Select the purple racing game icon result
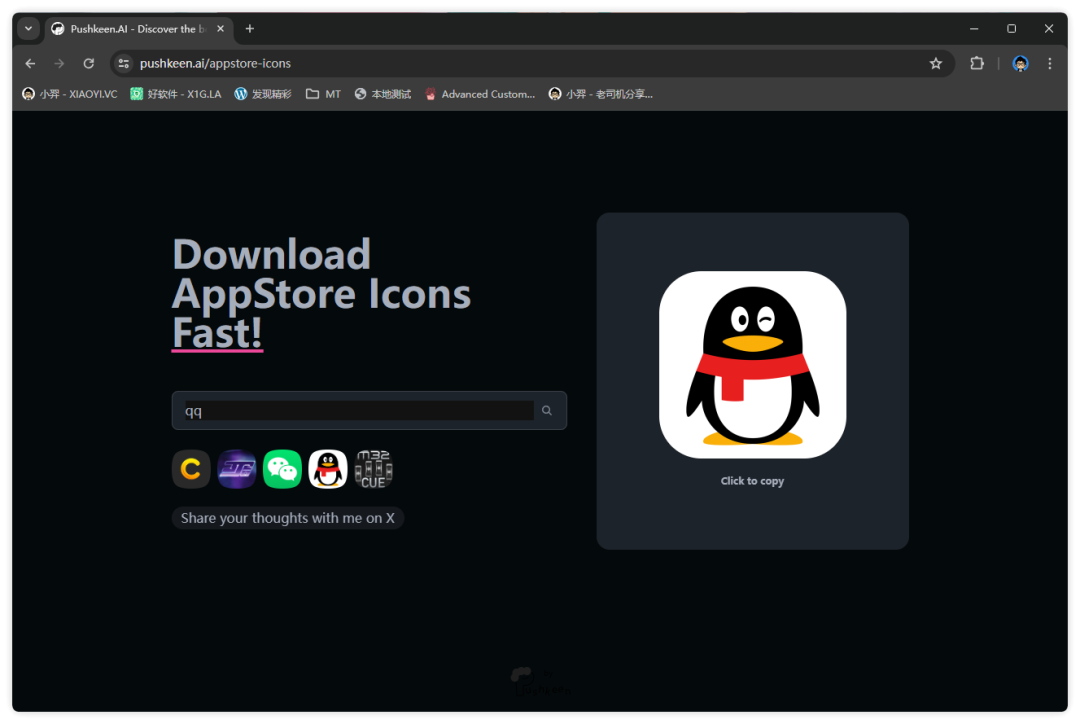The width and height of the screenshot is (1080, 724). coord(236,469)
